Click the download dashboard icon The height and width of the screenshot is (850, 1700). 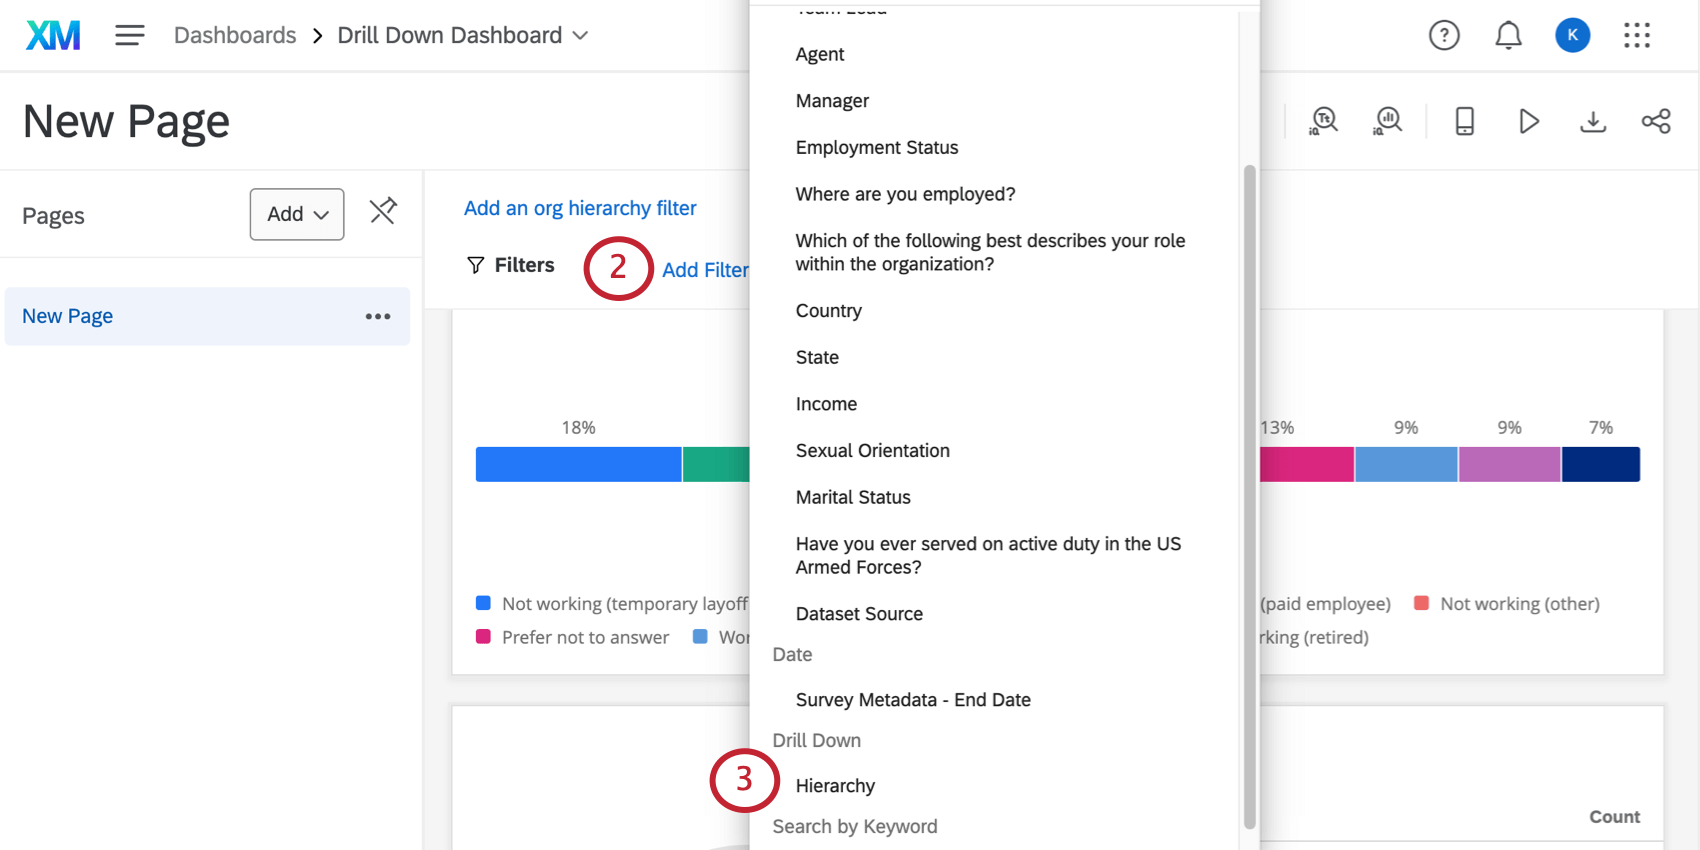[1592, 122]
